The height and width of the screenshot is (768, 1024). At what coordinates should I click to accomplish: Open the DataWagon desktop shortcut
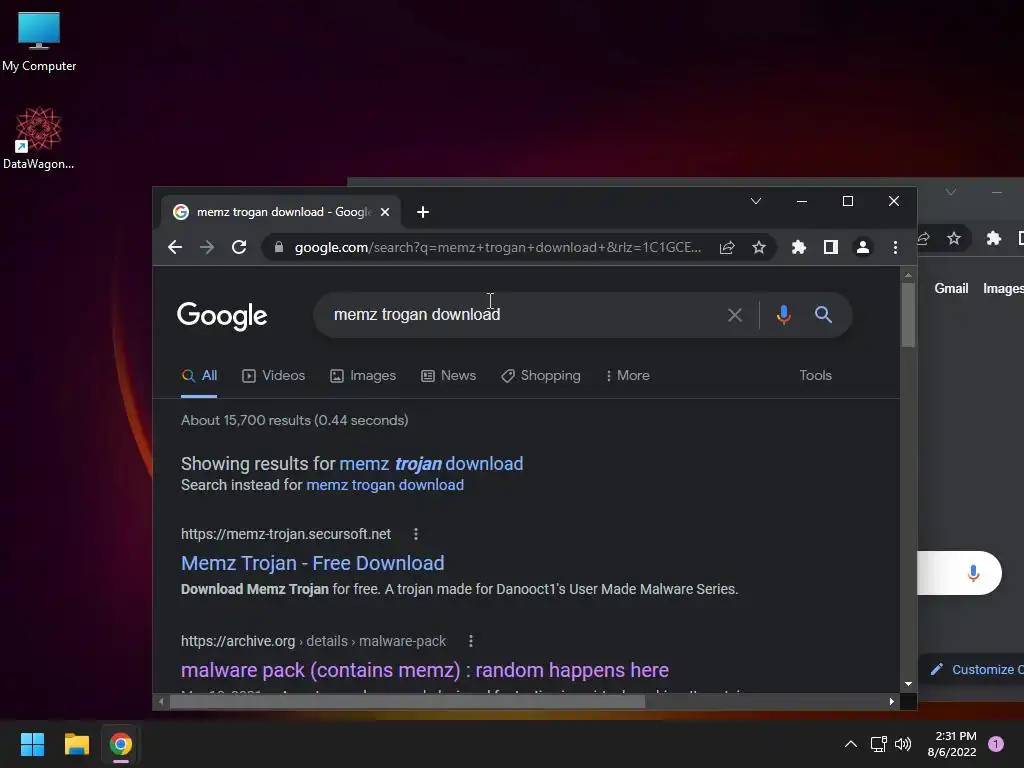click(39, 138)
